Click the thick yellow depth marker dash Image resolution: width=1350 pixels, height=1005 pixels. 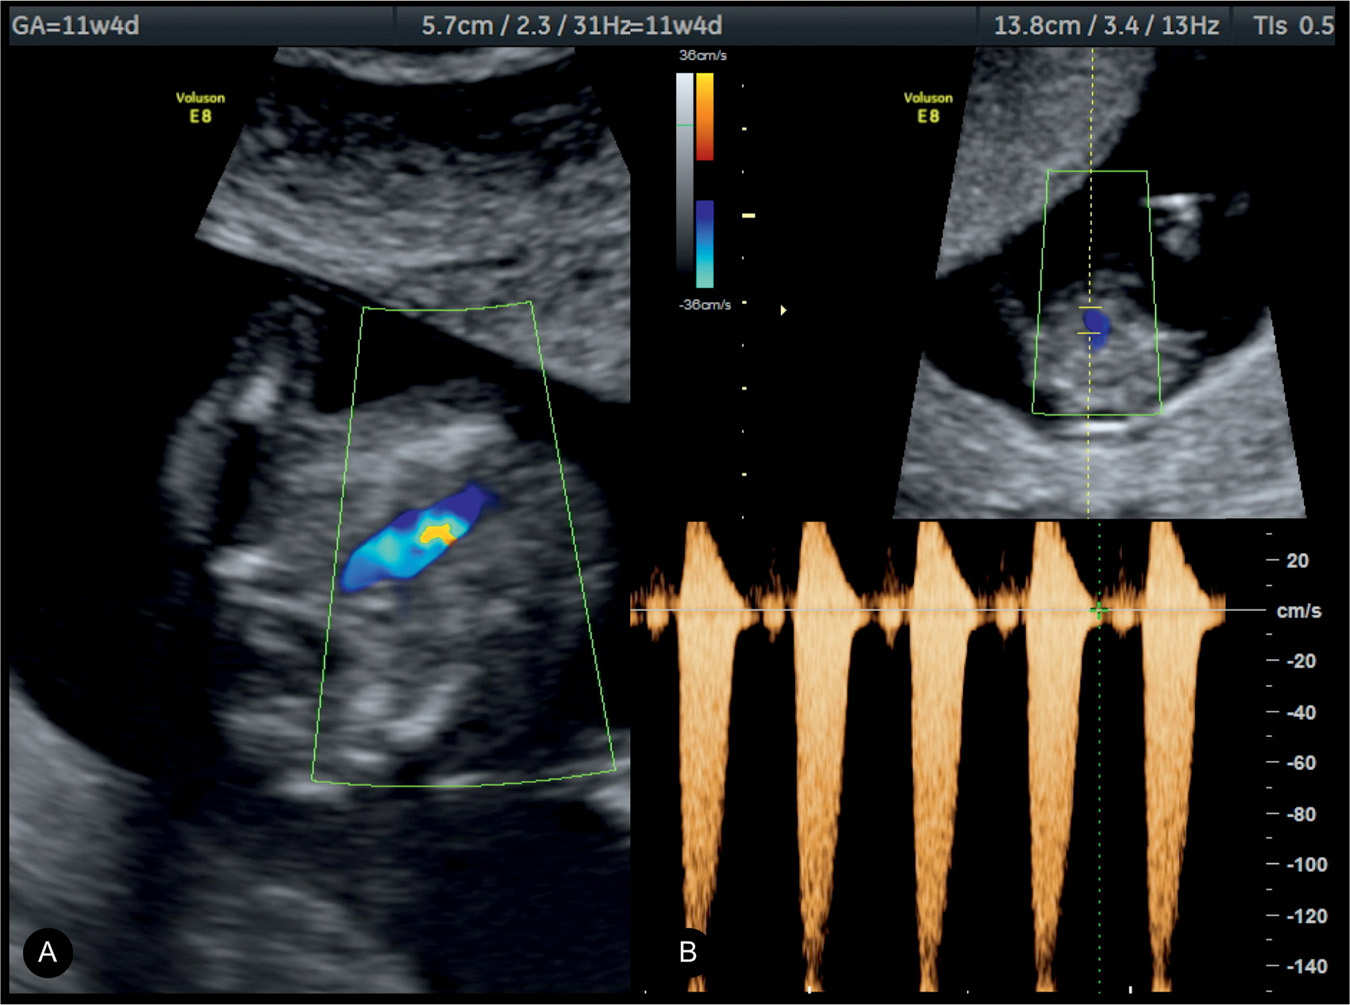pos(747,215)
